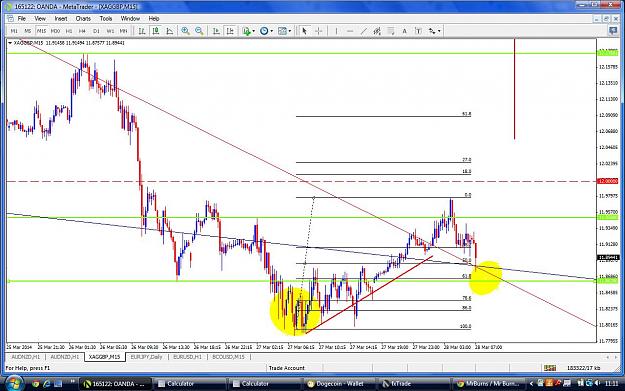Zoom out on the chart
The image size is (625, 391).
click(199, 31)
